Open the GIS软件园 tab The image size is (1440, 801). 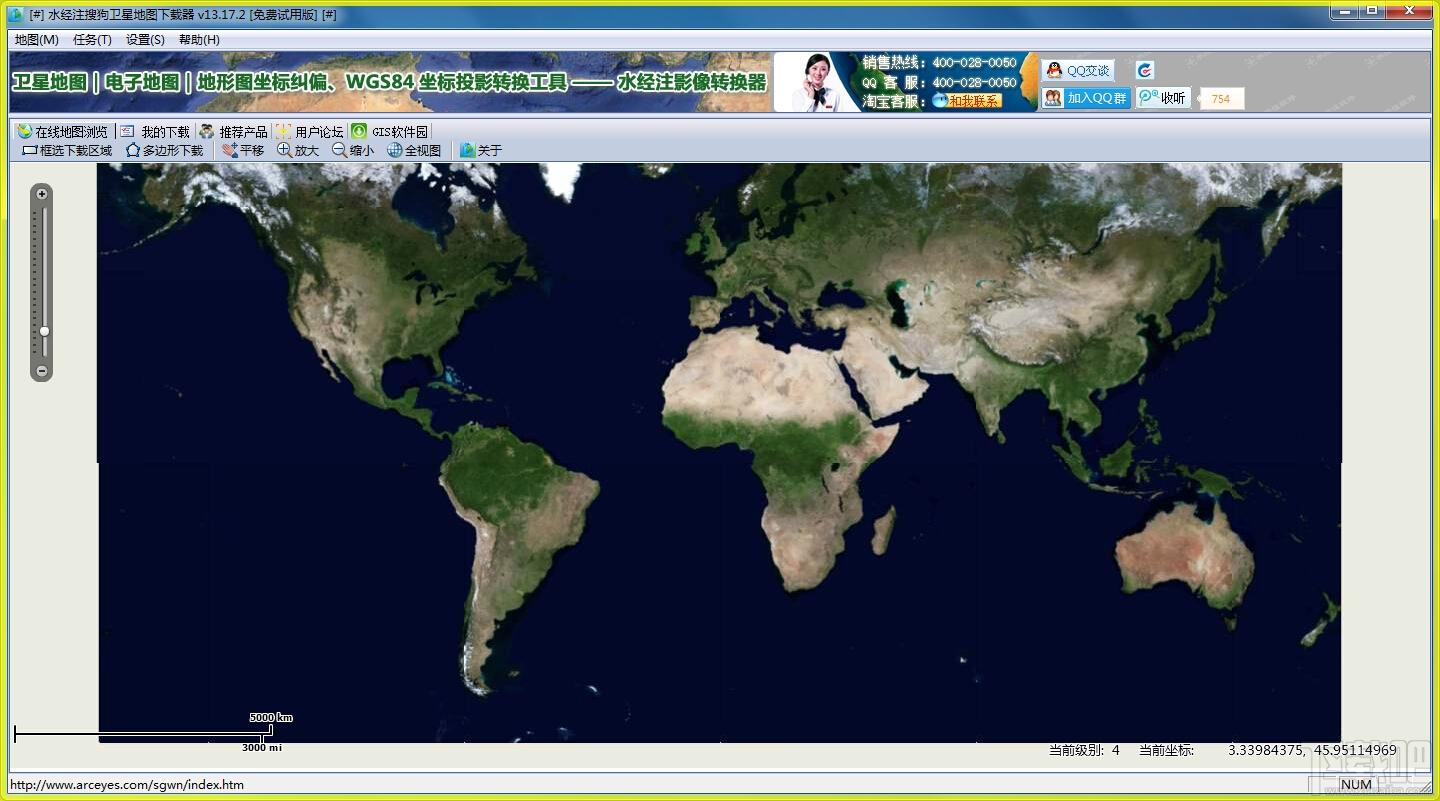pyautogui.click(x=390, y=131)
